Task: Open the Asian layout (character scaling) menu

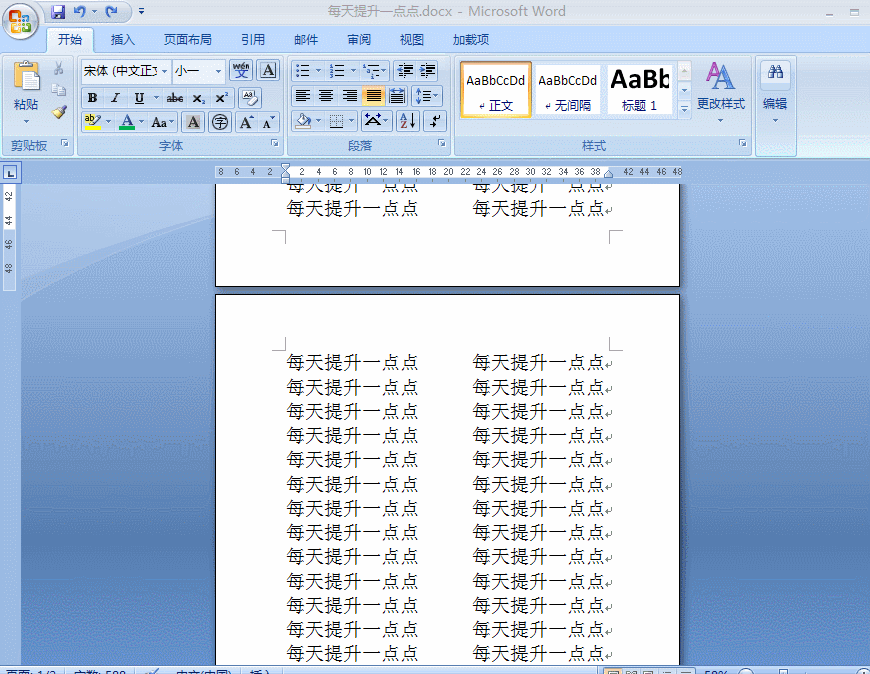Action: [376, 121]
